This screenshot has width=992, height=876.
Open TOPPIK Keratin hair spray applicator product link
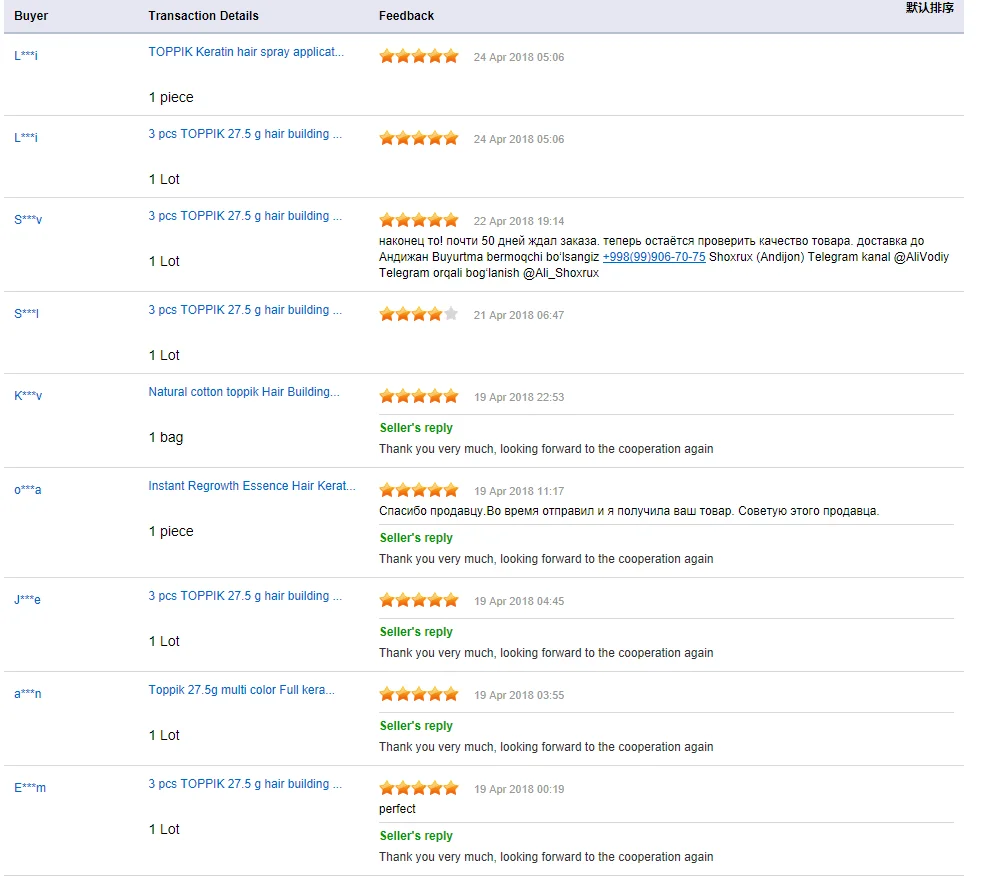click(246, 52)
